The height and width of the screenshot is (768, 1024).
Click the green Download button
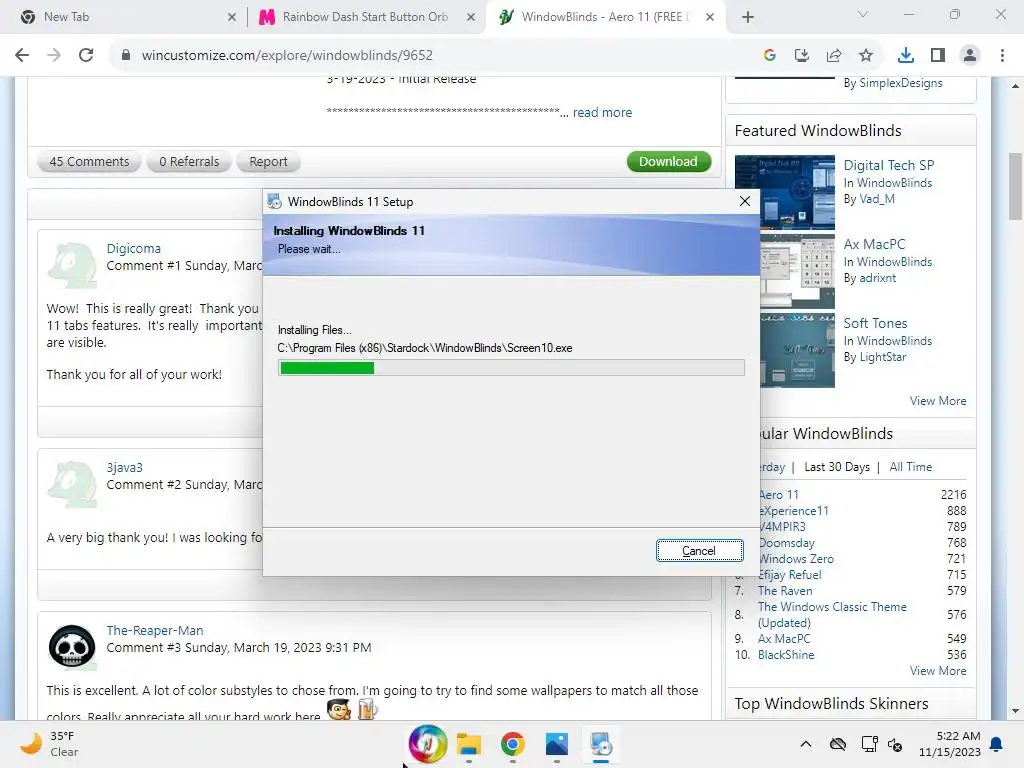click(668, 161)
